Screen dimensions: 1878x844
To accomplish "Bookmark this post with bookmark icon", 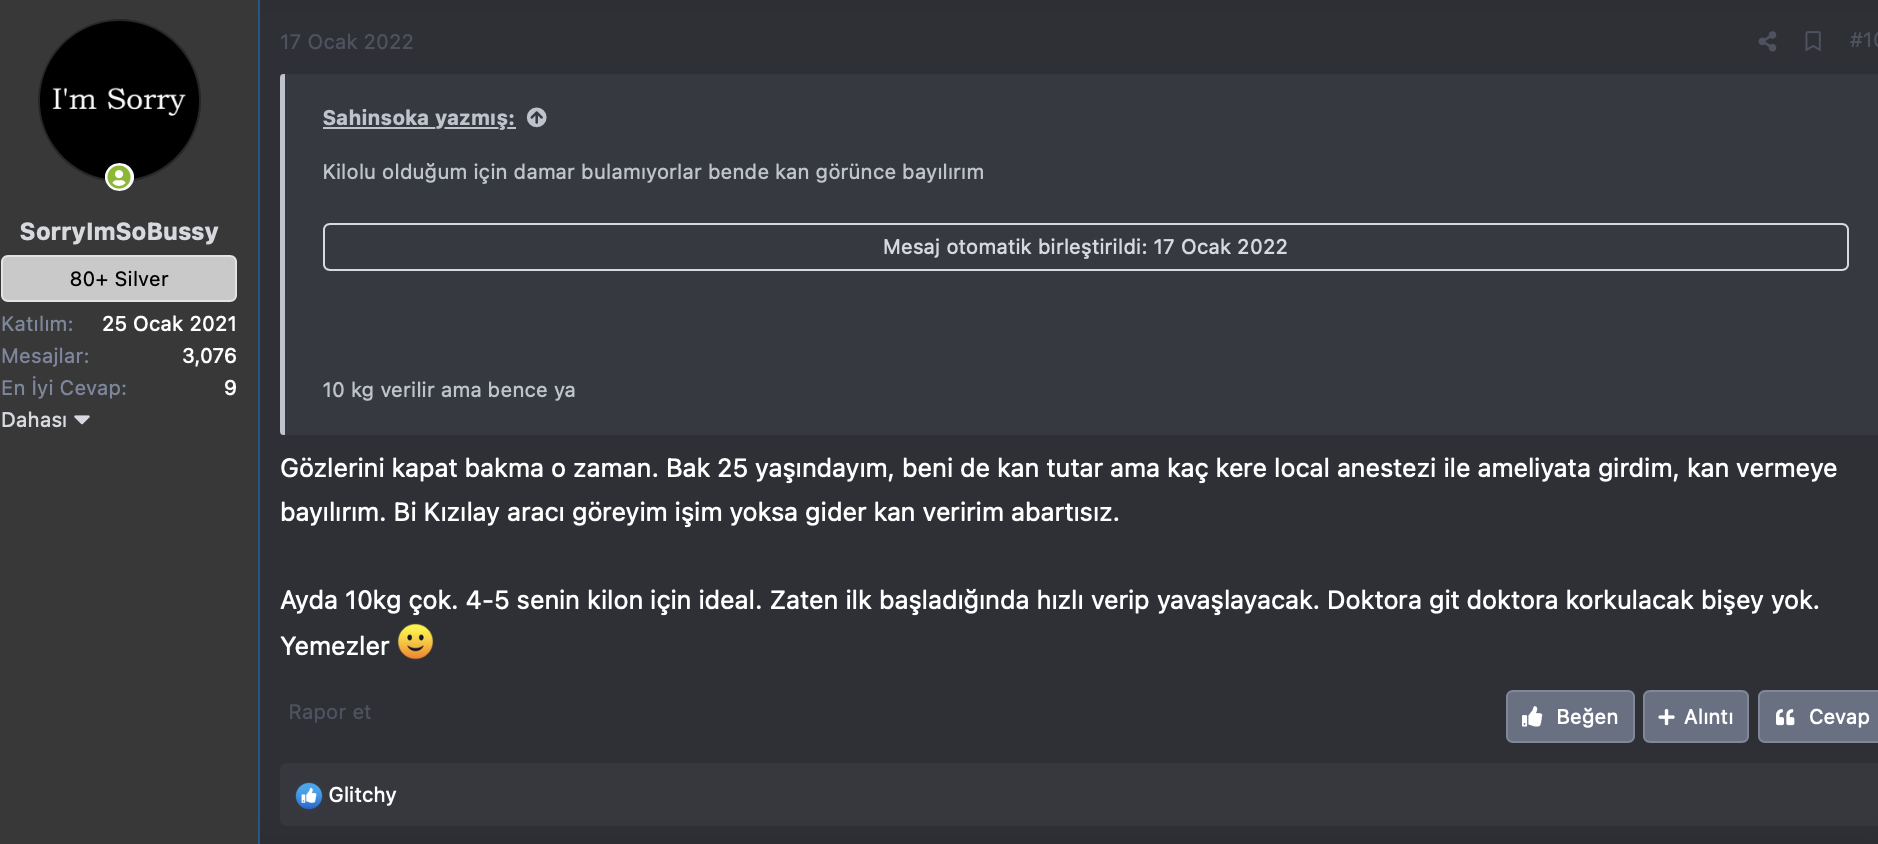I will (x=1812, y=41).
